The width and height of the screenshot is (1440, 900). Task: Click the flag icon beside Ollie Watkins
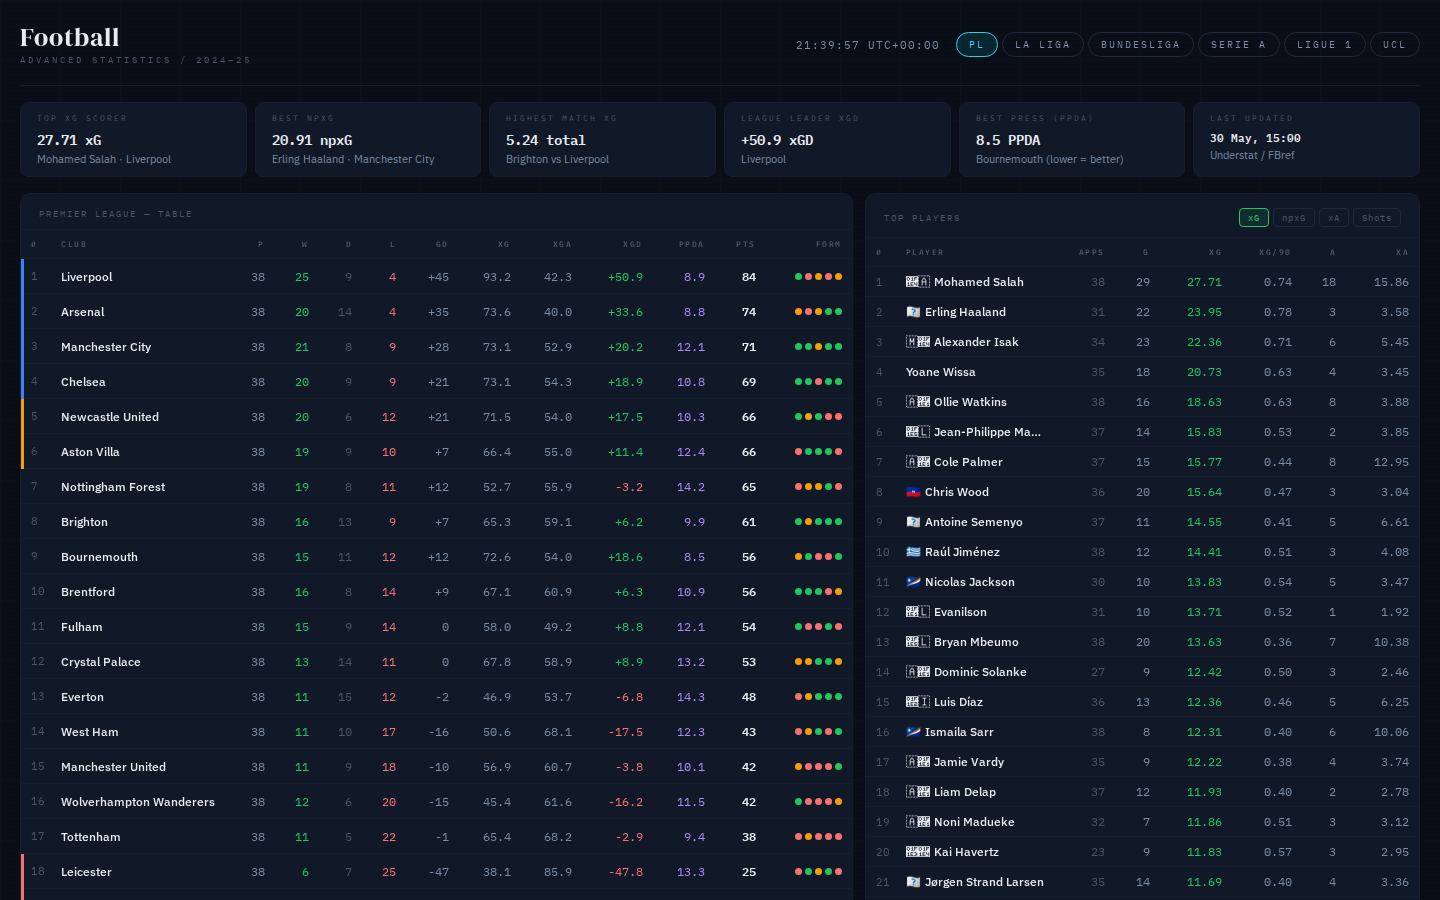(x=918, y=402)
